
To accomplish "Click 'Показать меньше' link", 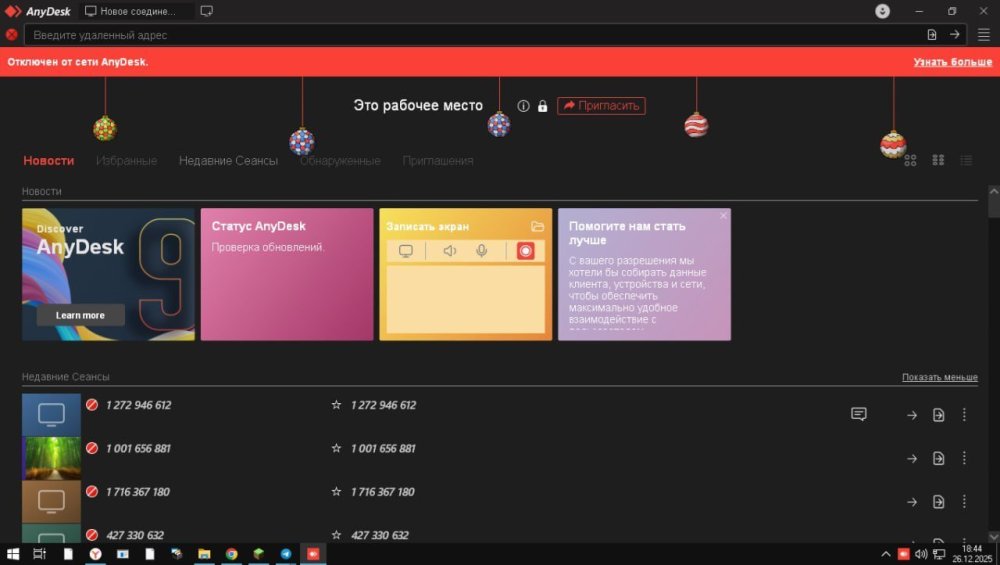I will click(x=939, y=377).
